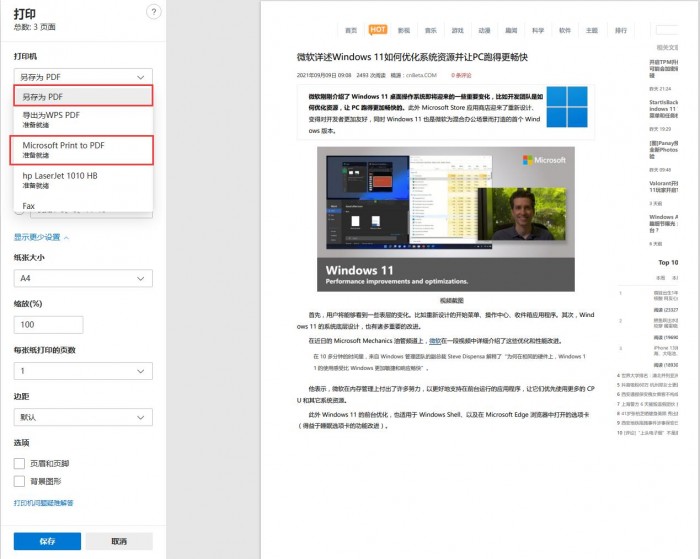The height and width of the screenshot is (559, 700).
Task: Pick hp LaserJet 1010 HB printer
Action: pyautogui.click(x=83, y=180)
